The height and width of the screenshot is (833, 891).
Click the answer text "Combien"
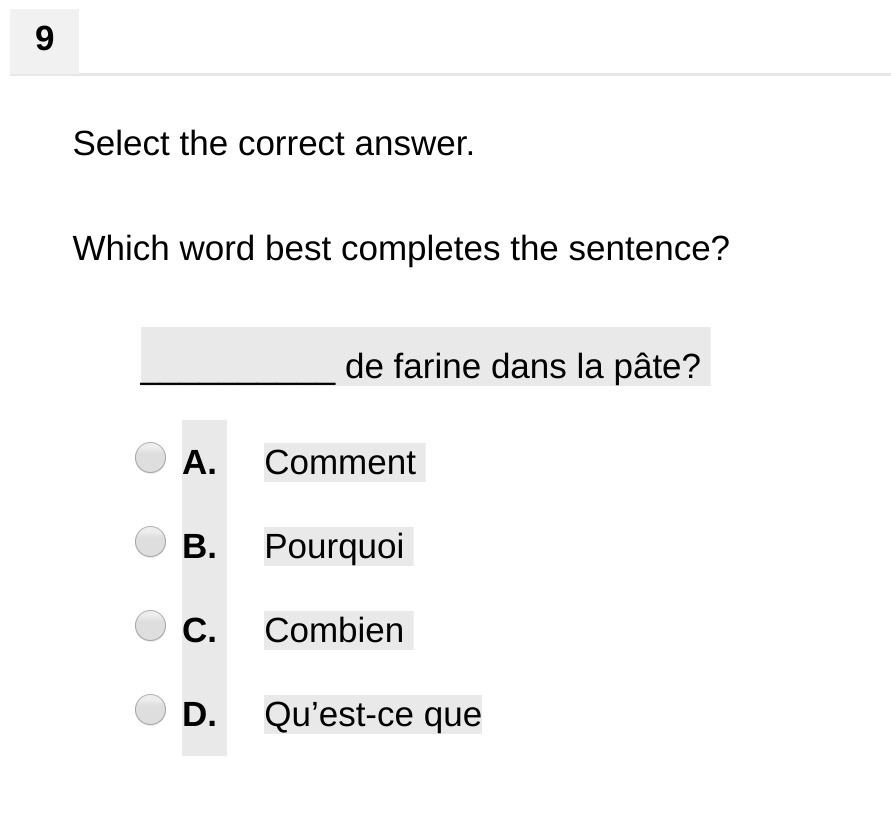coord(334,631)
